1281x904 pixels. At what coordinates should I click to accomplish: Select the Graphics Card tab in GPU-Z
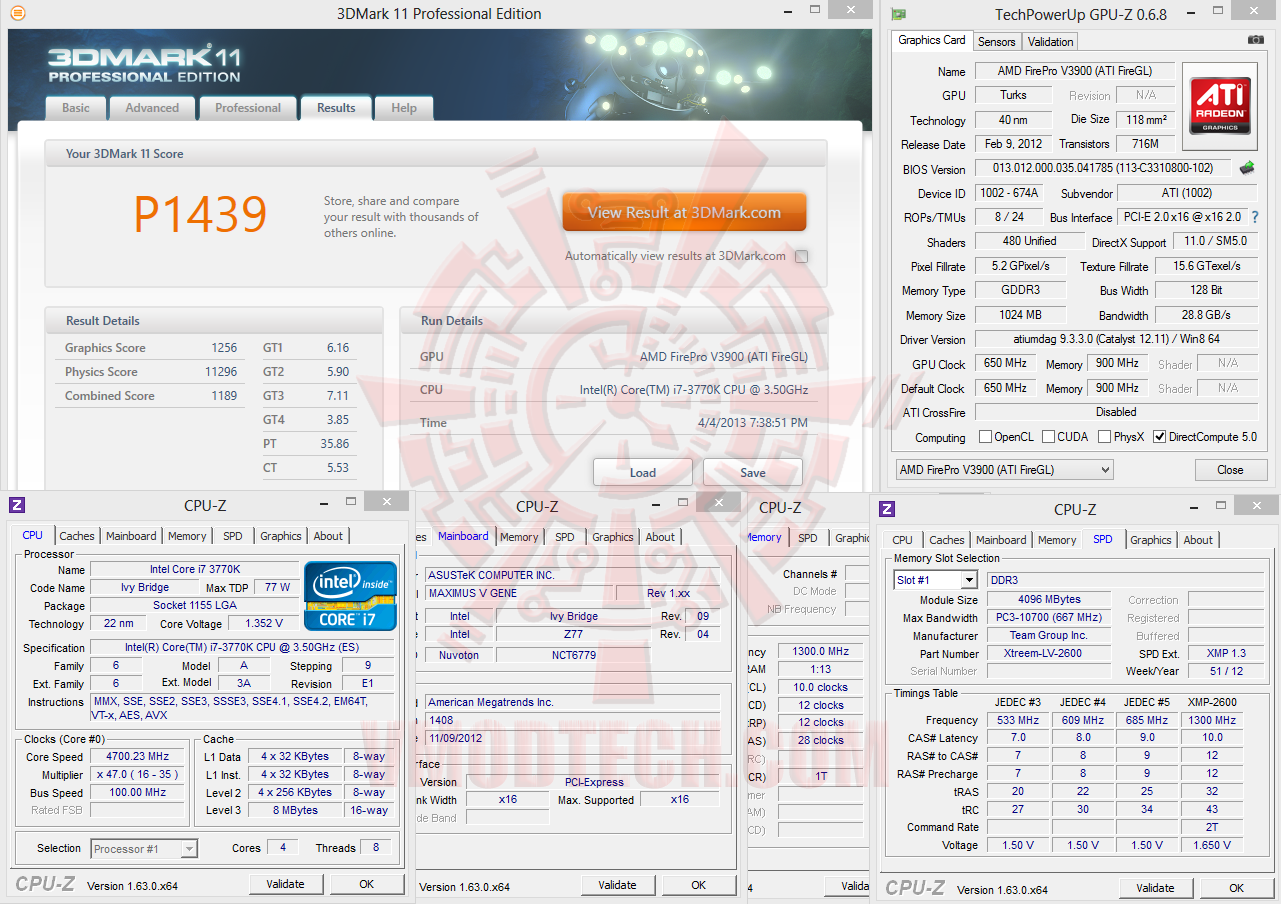tap(932, 40)
